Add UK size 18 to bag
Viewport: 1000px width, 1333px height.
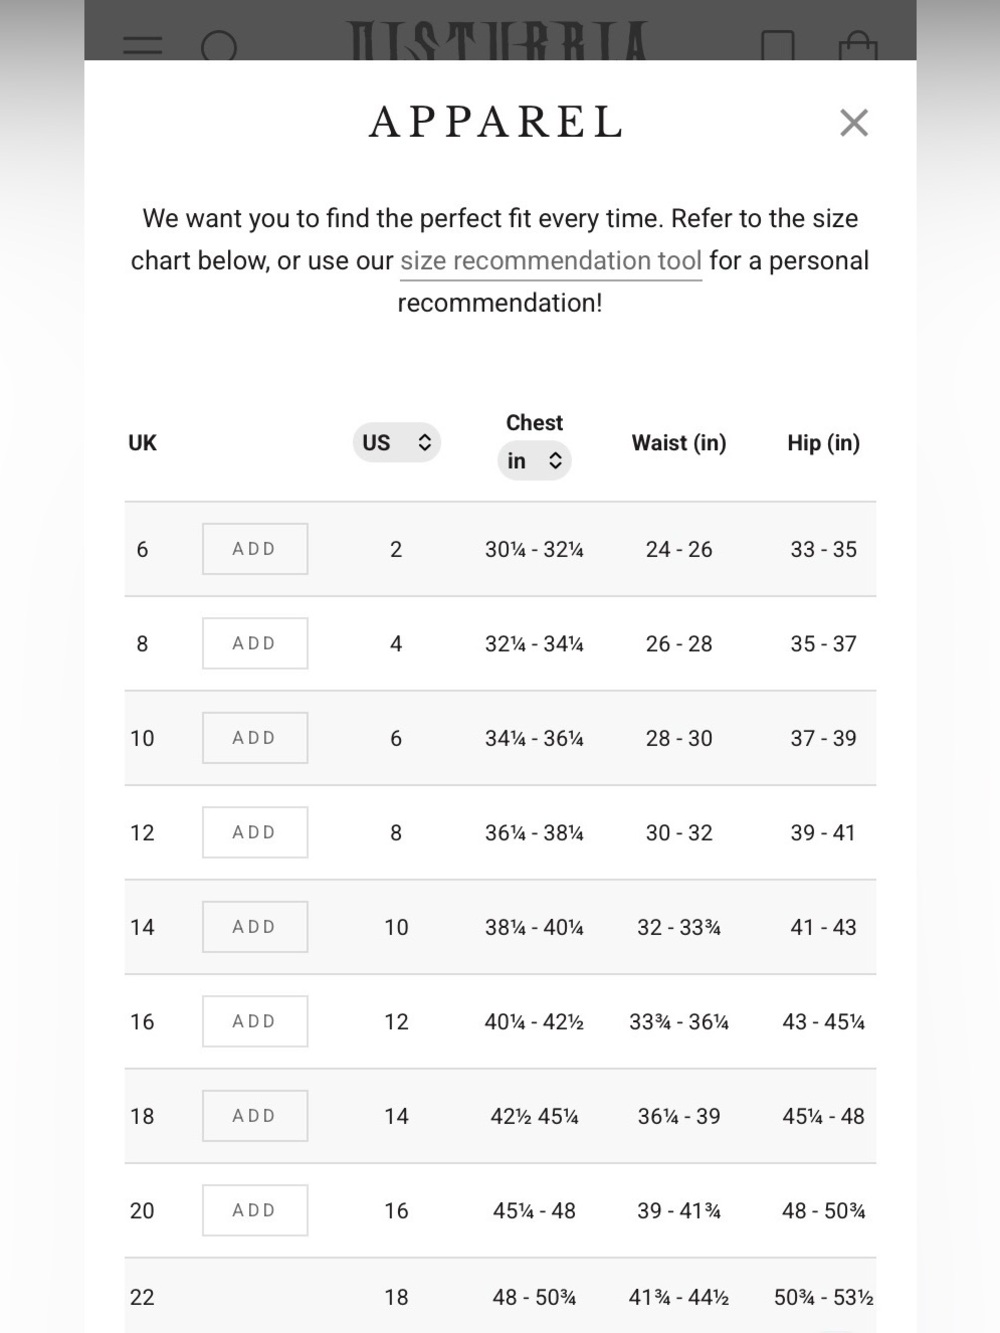coord(255,1116)
